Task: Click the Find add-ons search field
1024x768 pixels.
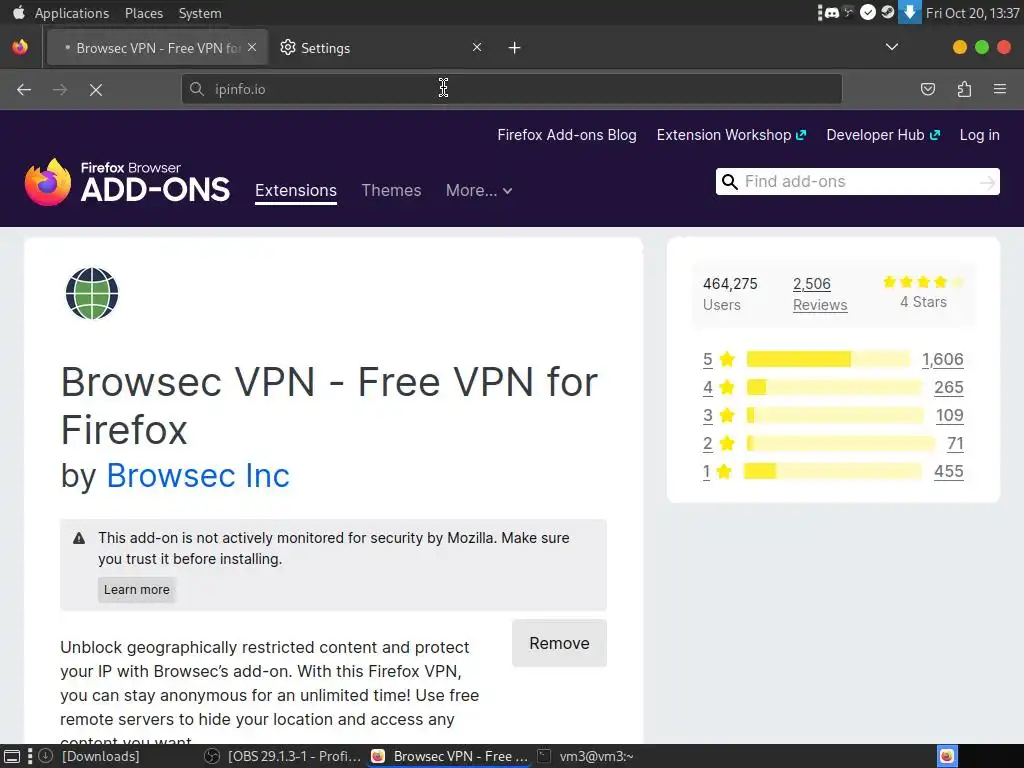Action: click(x=857, y=182)
